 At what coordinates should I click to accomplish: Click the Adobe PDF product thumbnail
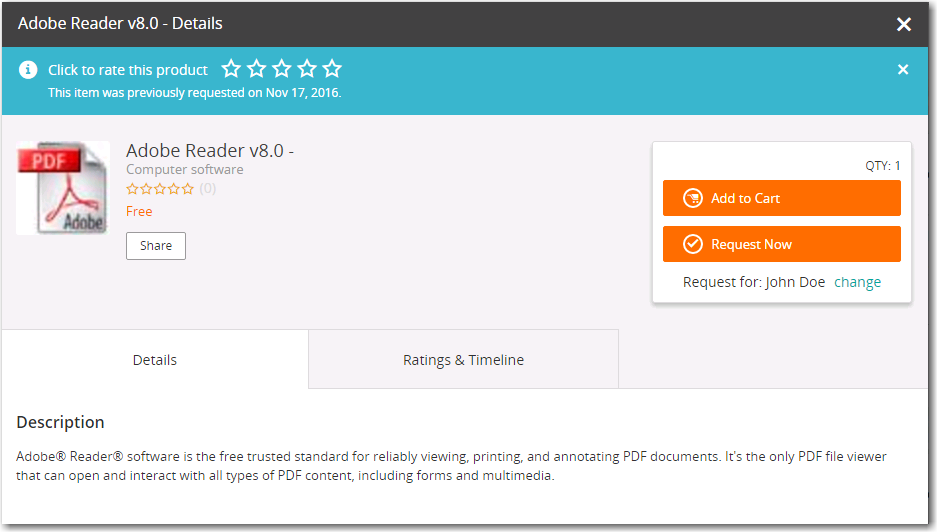(63, 188)
